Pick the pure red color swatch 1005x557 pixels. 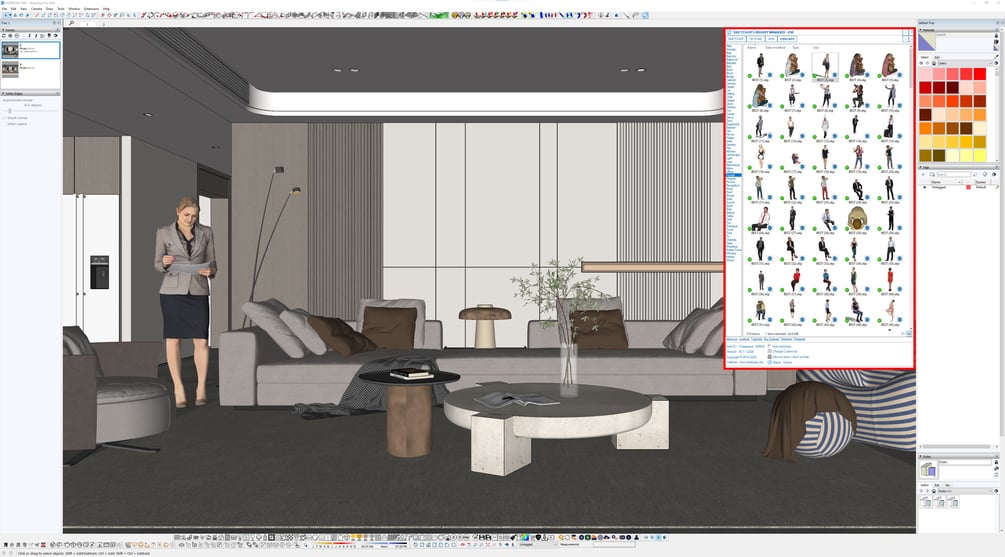(x=980, y=74)
